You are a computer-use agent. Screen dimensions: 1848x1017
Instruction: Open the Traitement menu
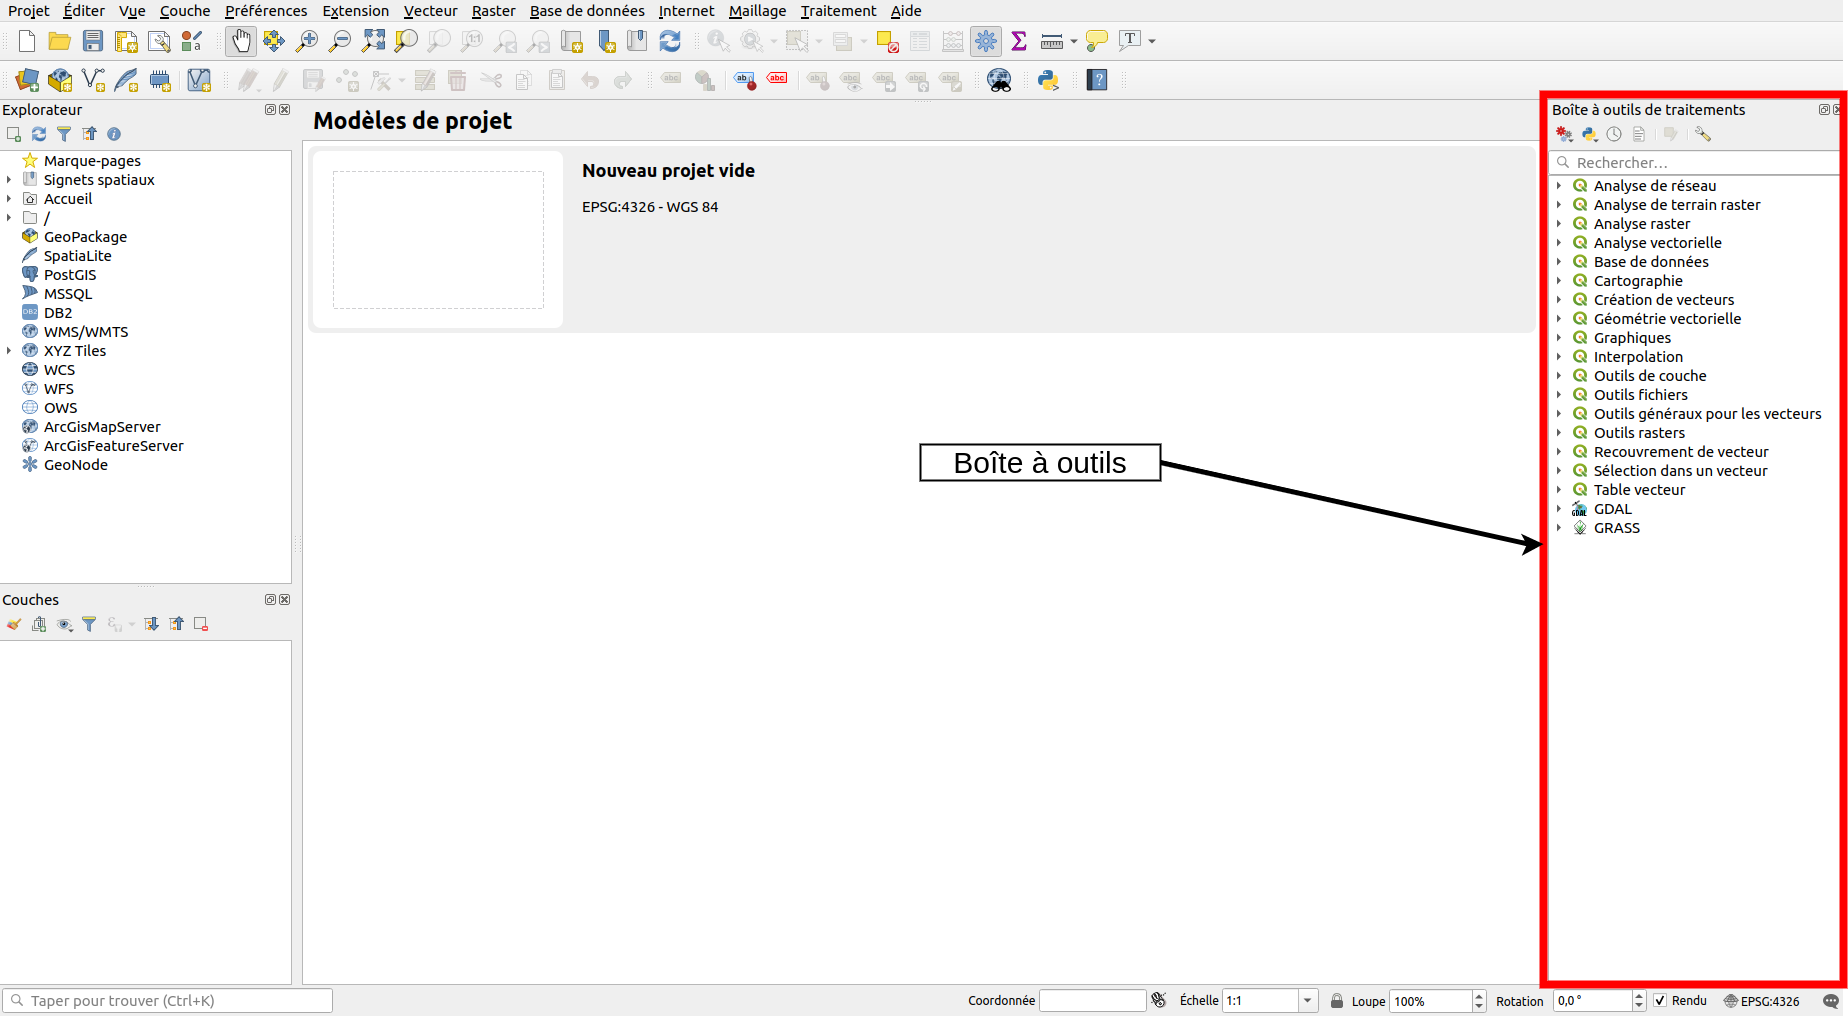coord(838,11)
